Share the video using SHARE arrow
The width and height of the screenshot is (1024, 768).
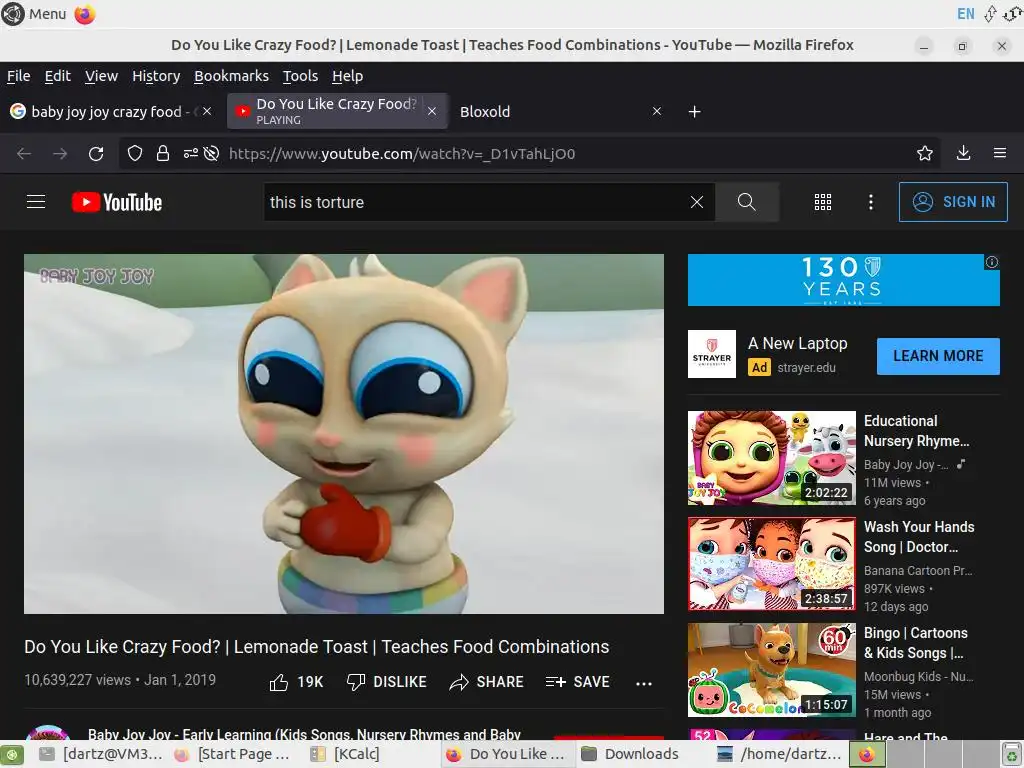[487, 682]
